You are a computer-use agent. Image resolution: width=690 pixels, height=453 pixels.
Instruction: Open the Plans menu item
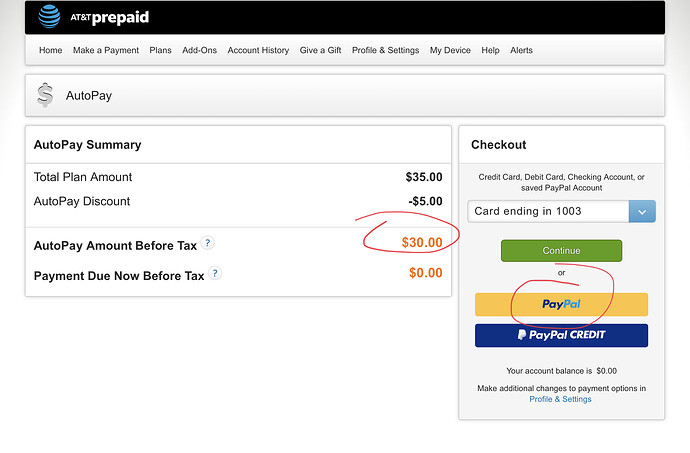tap(160, 50)
